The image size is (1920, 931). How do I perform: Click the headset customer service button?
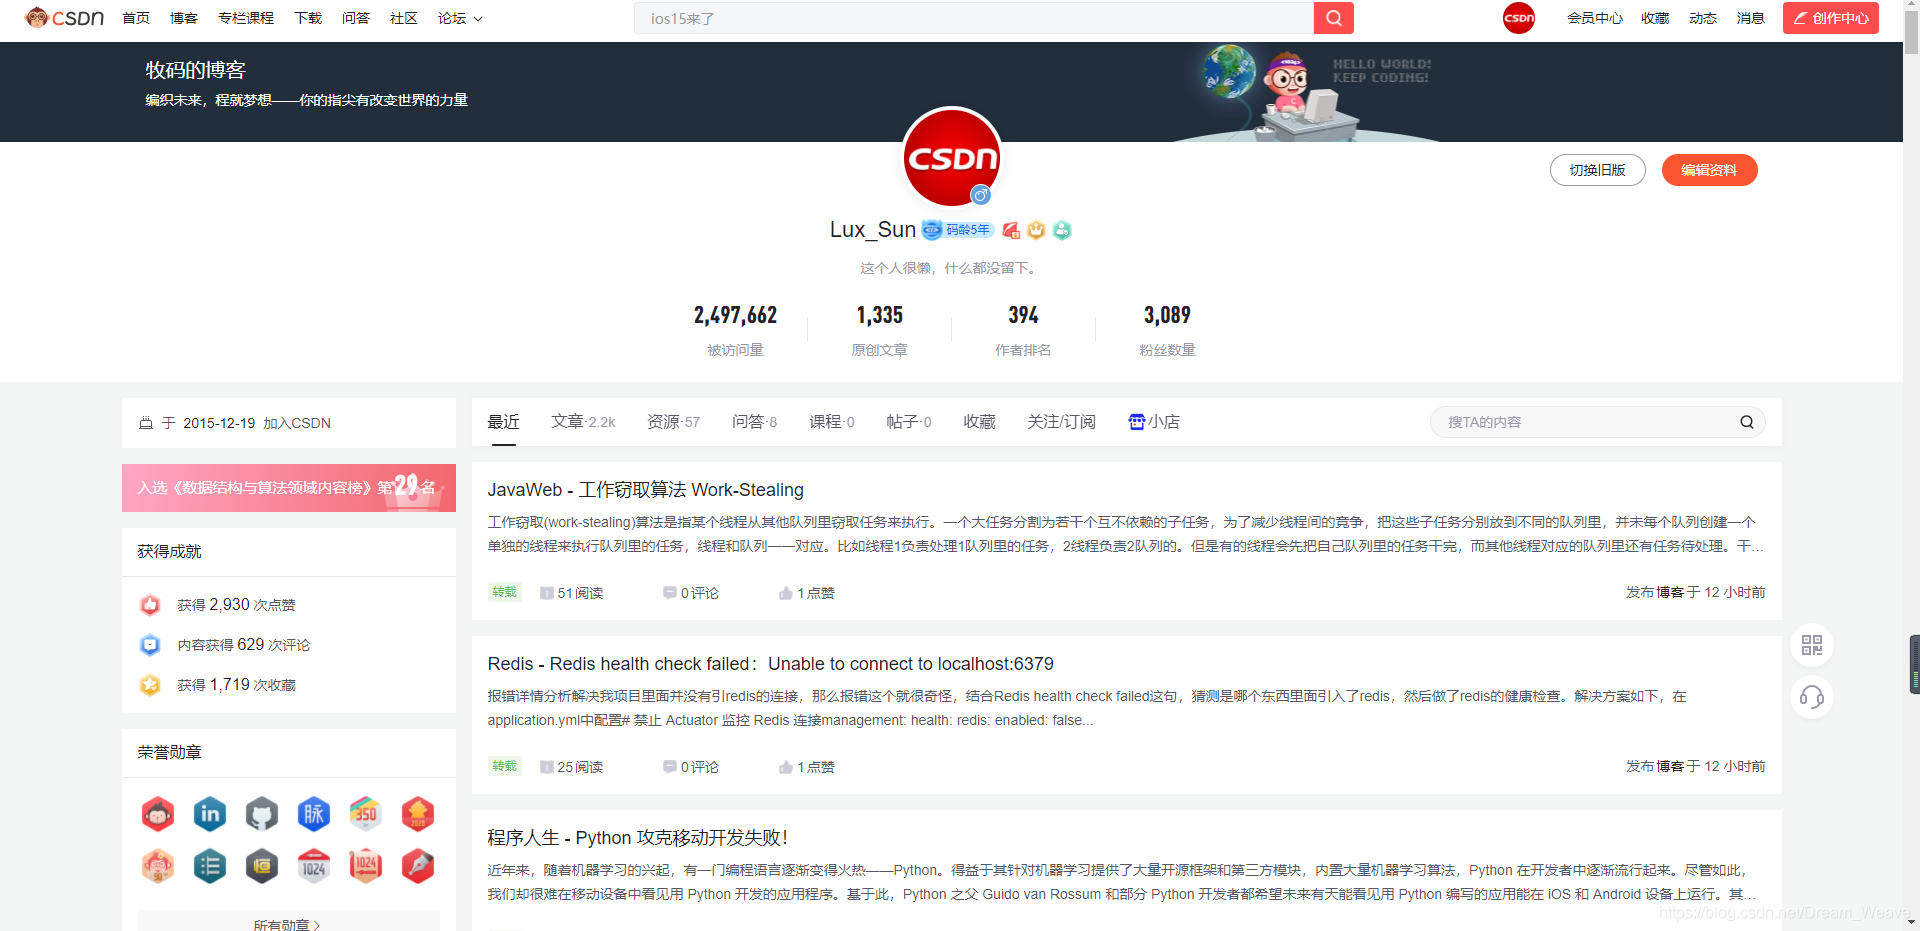(1812, 697)
